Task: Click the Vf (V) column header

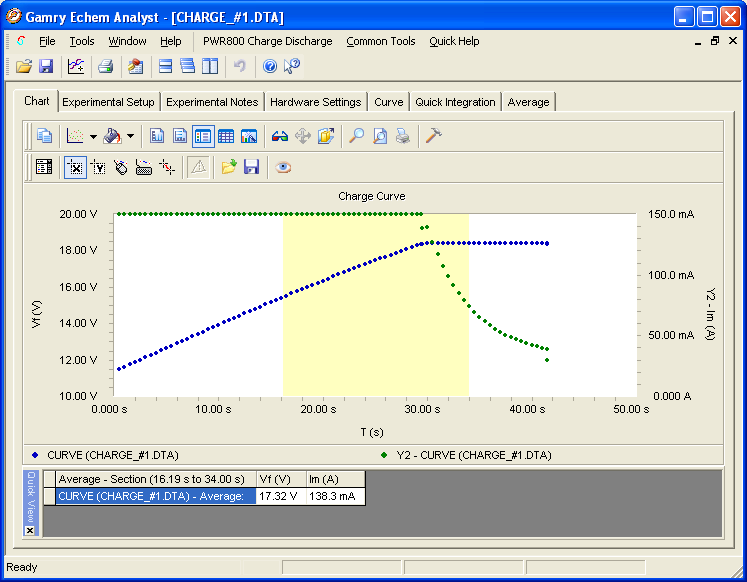Action: pyautogui.click(x=281, y=479)
